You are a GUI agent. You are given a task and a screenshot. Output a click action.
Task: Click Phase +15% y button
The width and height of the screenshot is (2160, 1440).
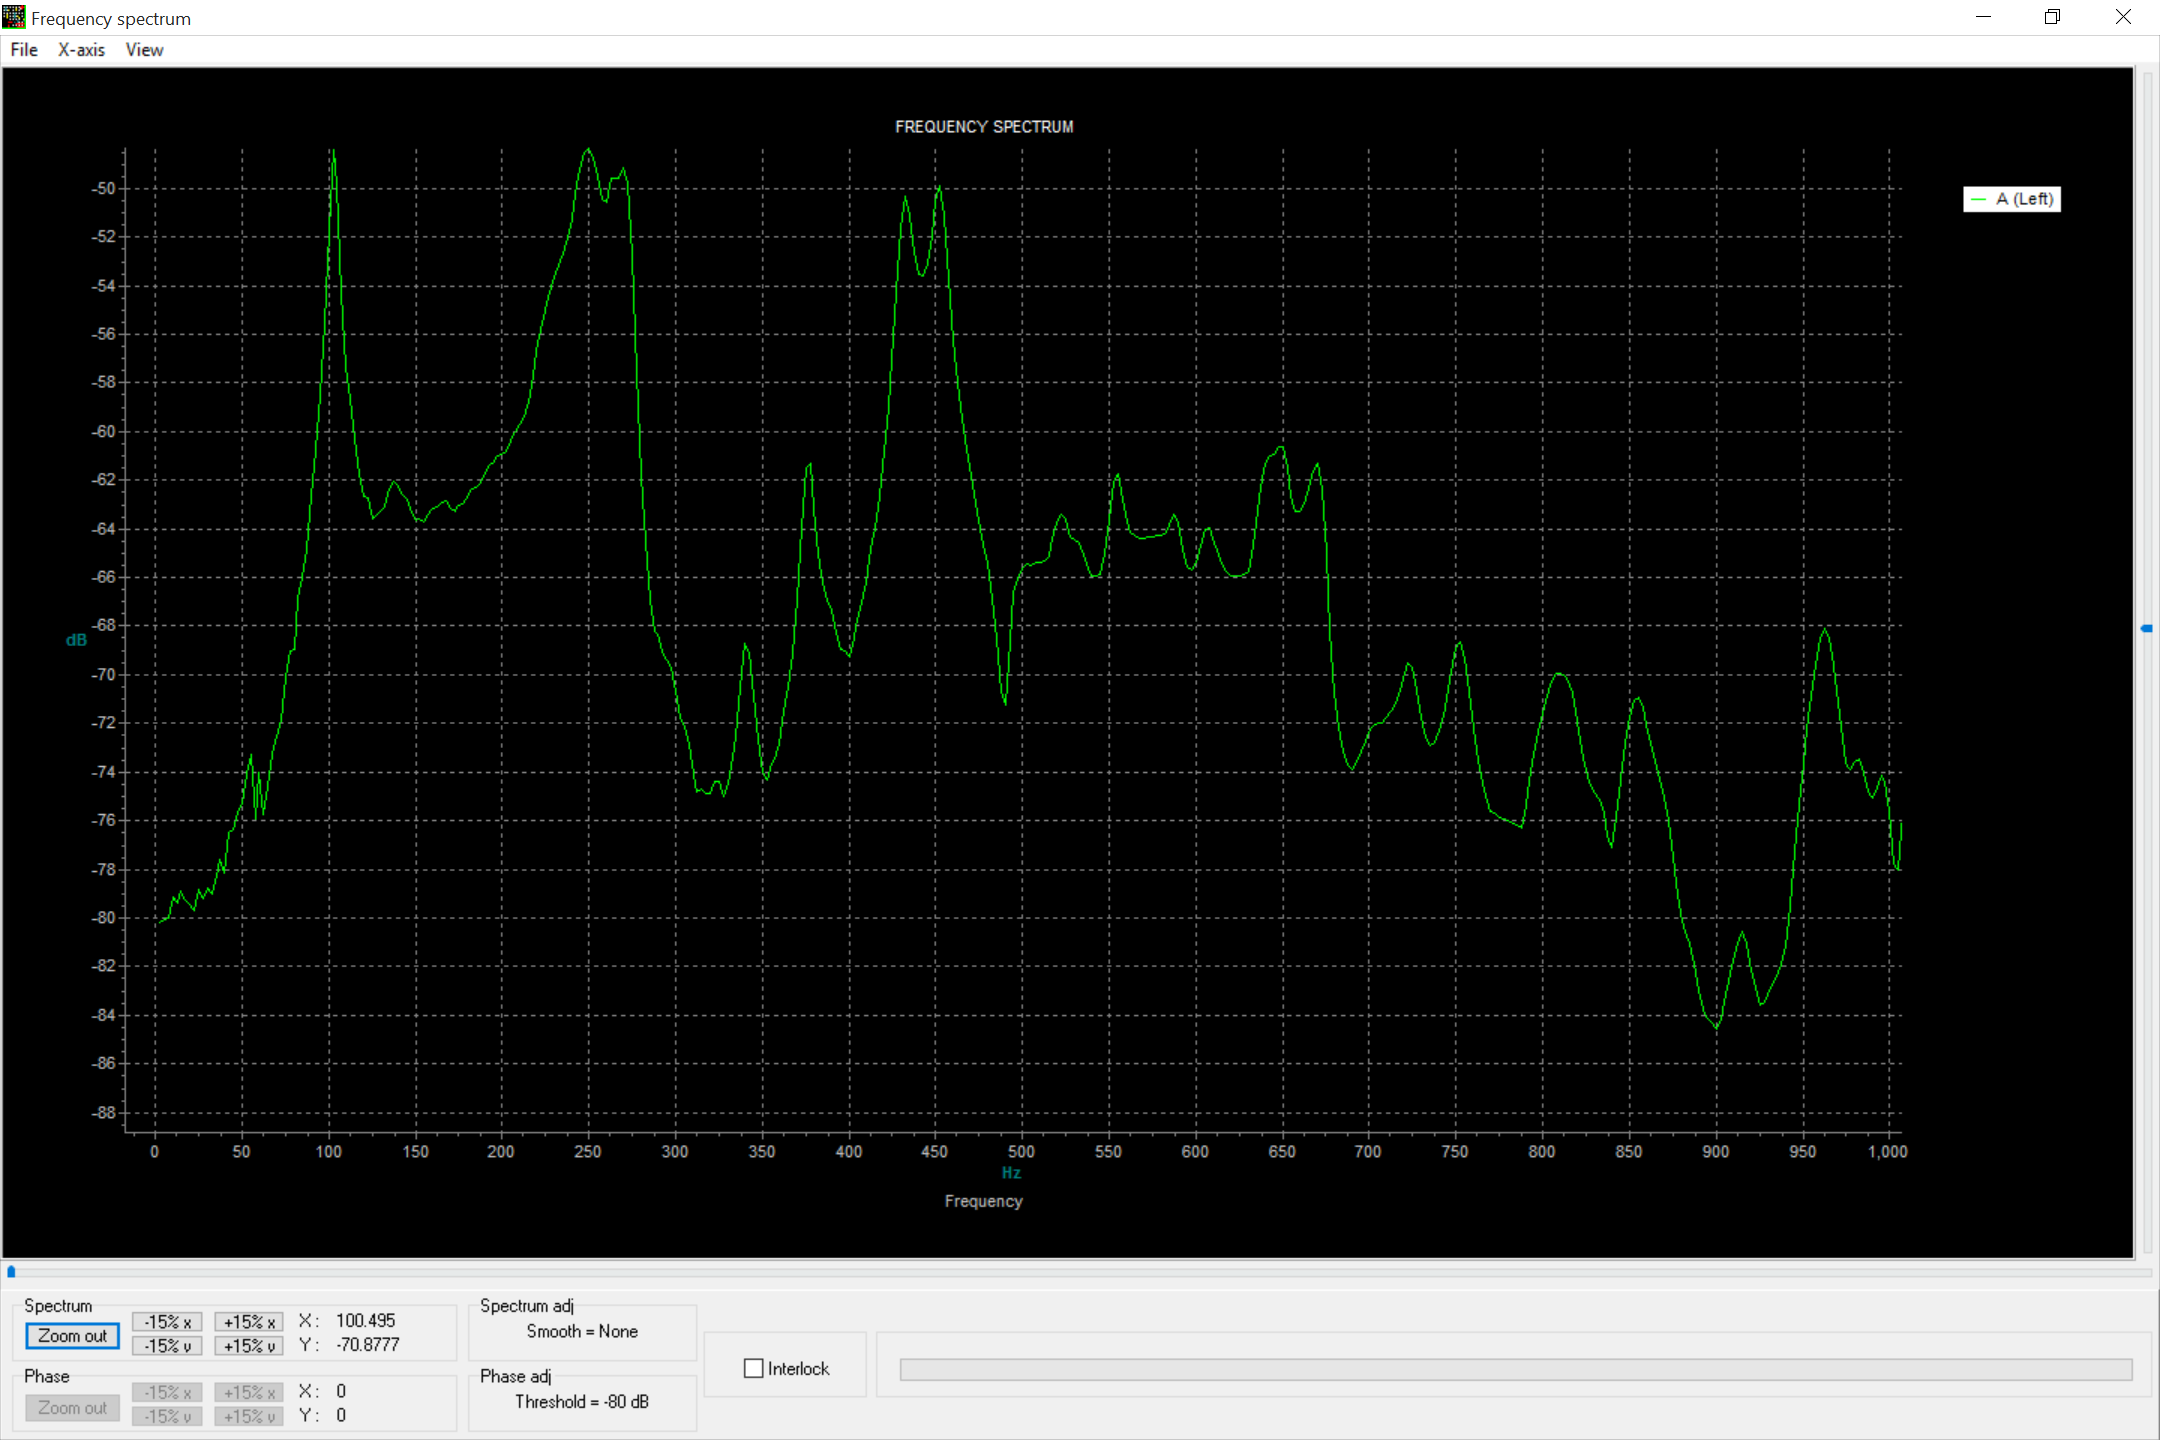click(249, 1416)
